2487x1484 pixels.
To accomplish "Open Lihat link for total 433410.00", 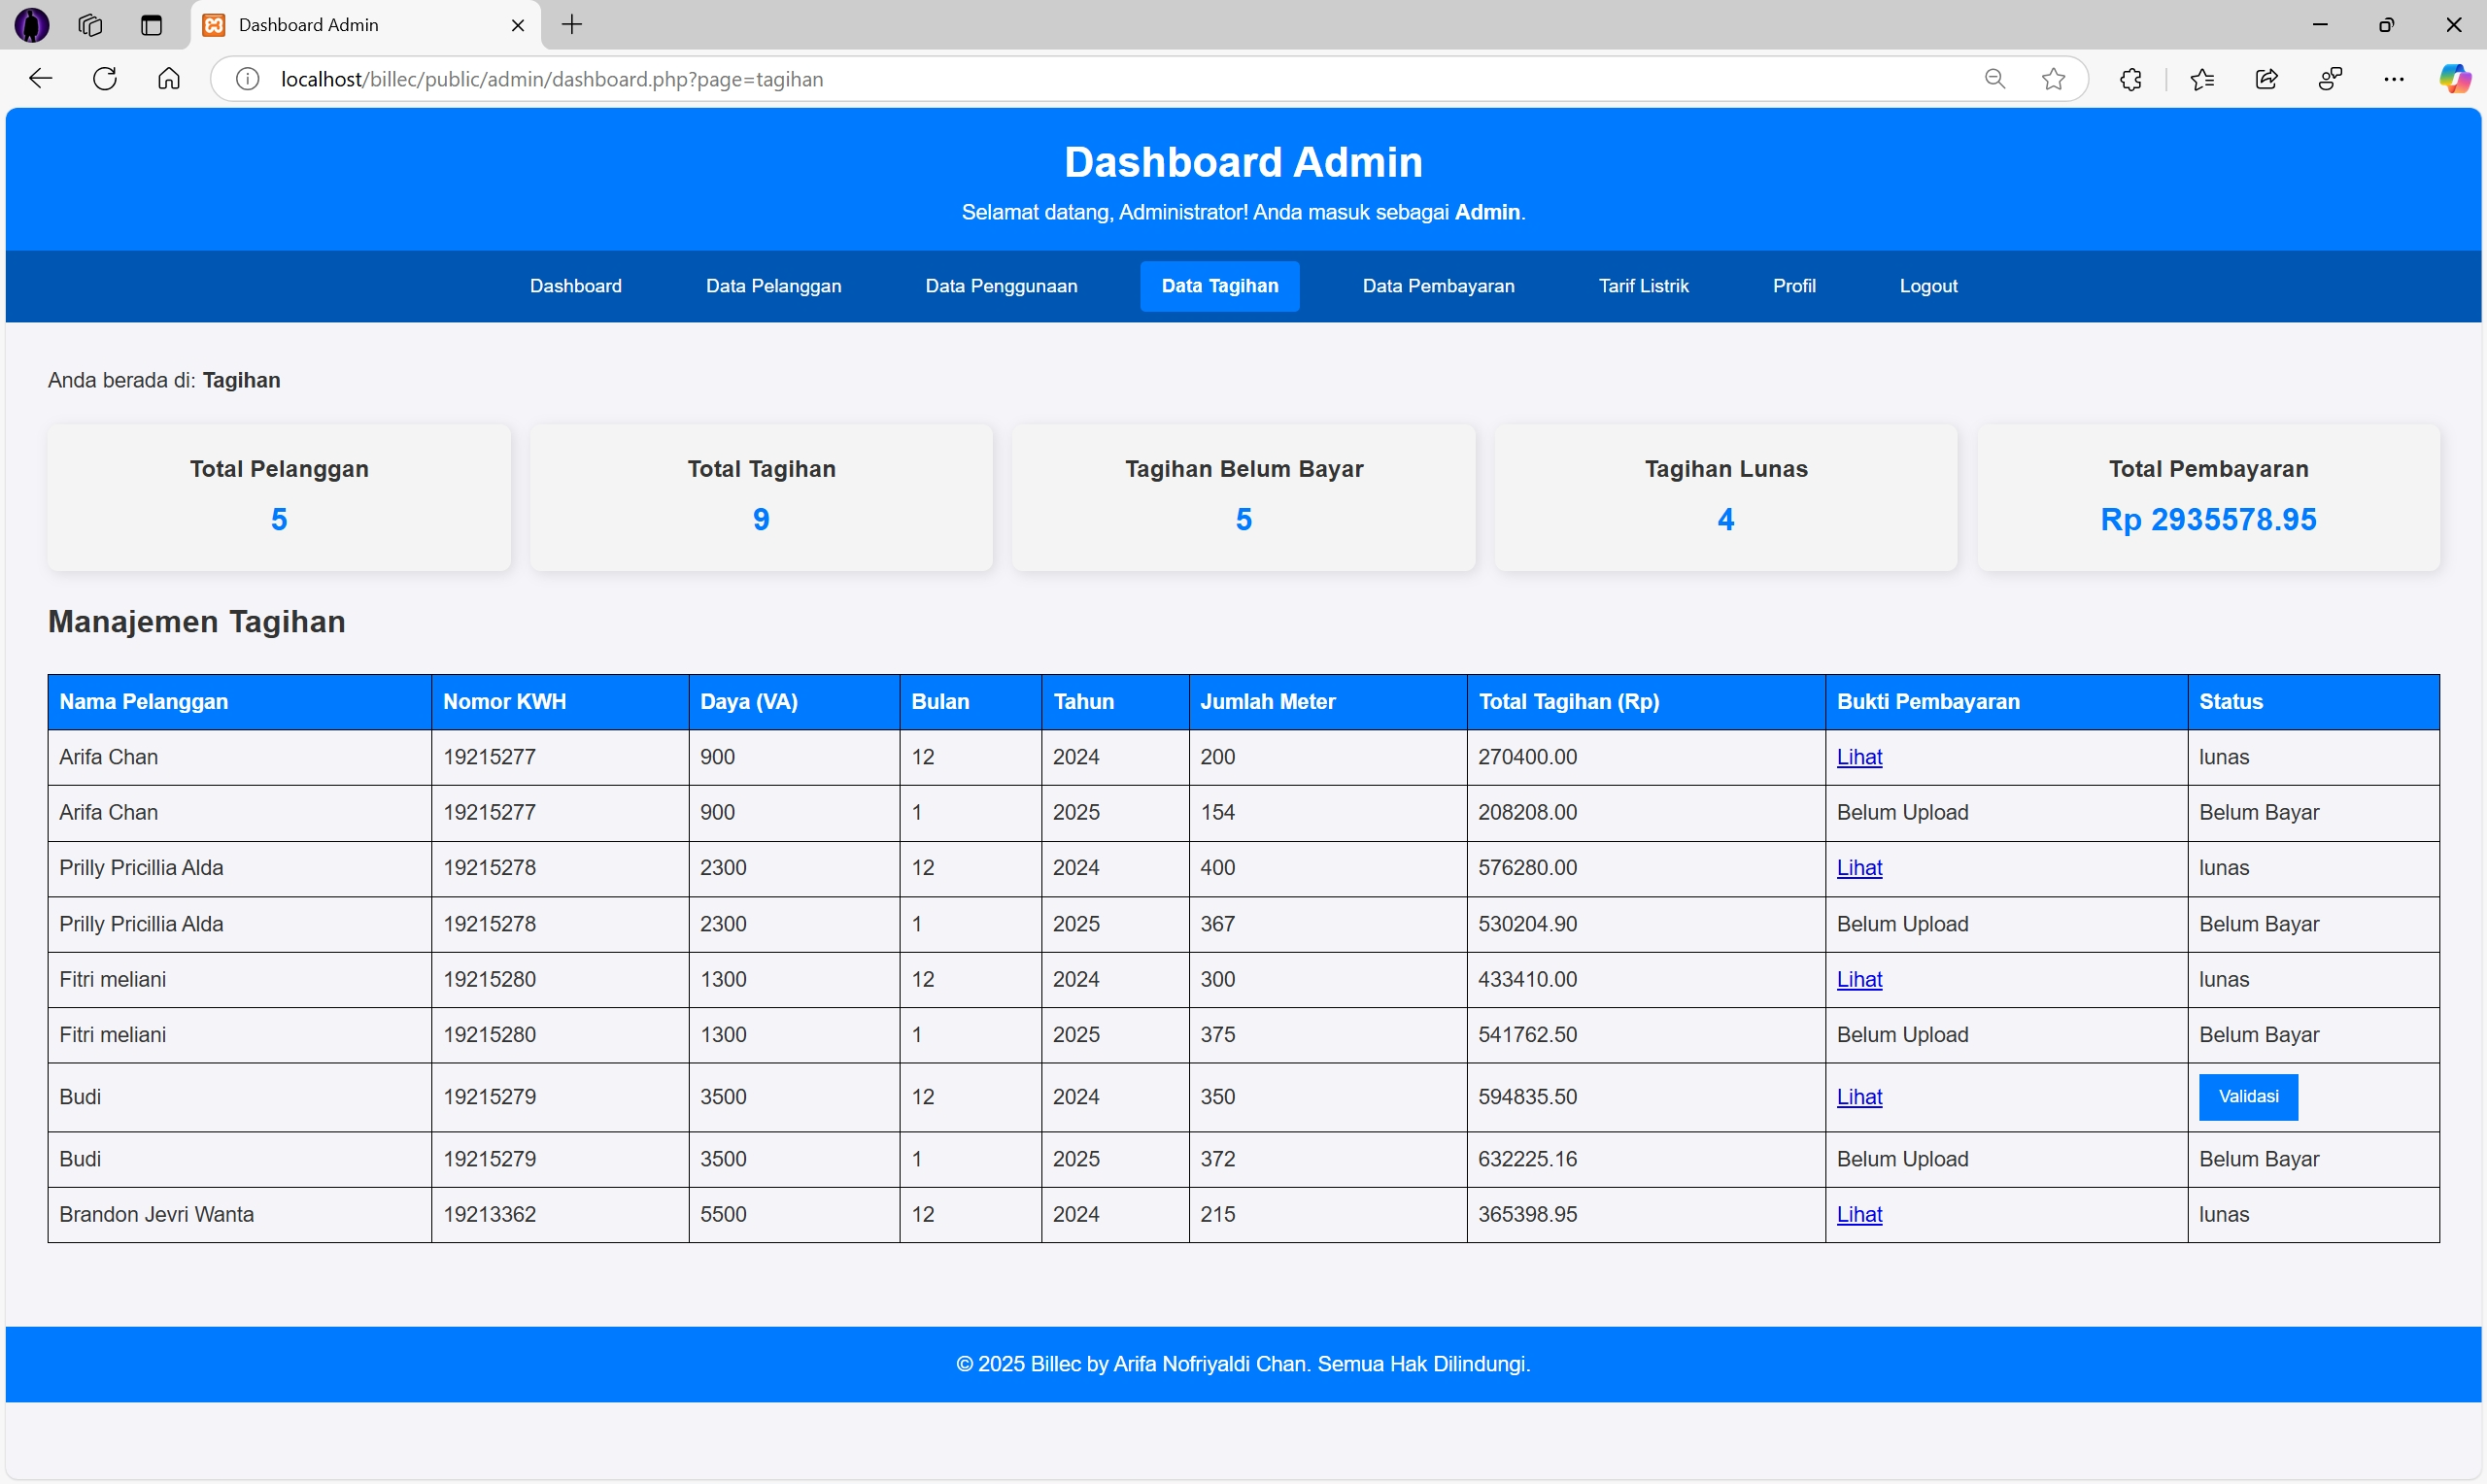I will click(x=1860, y=980).
